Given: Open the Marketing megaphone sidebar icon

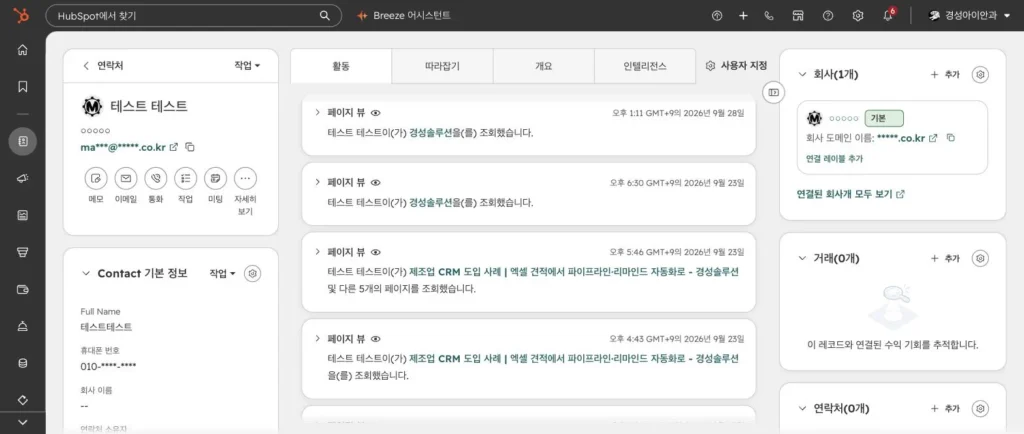Looking at the screenshot, I should coord(23,178).
